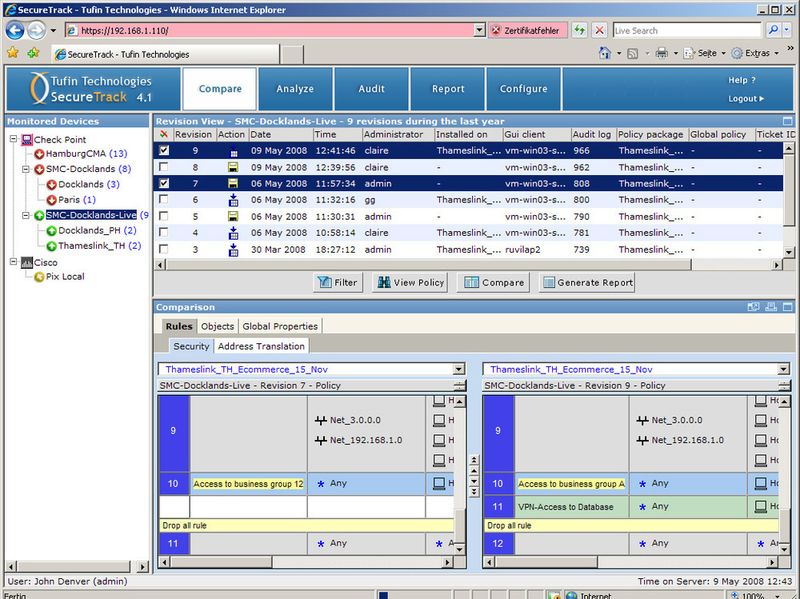Click the Add to Favorites icon

click(33, 53)
